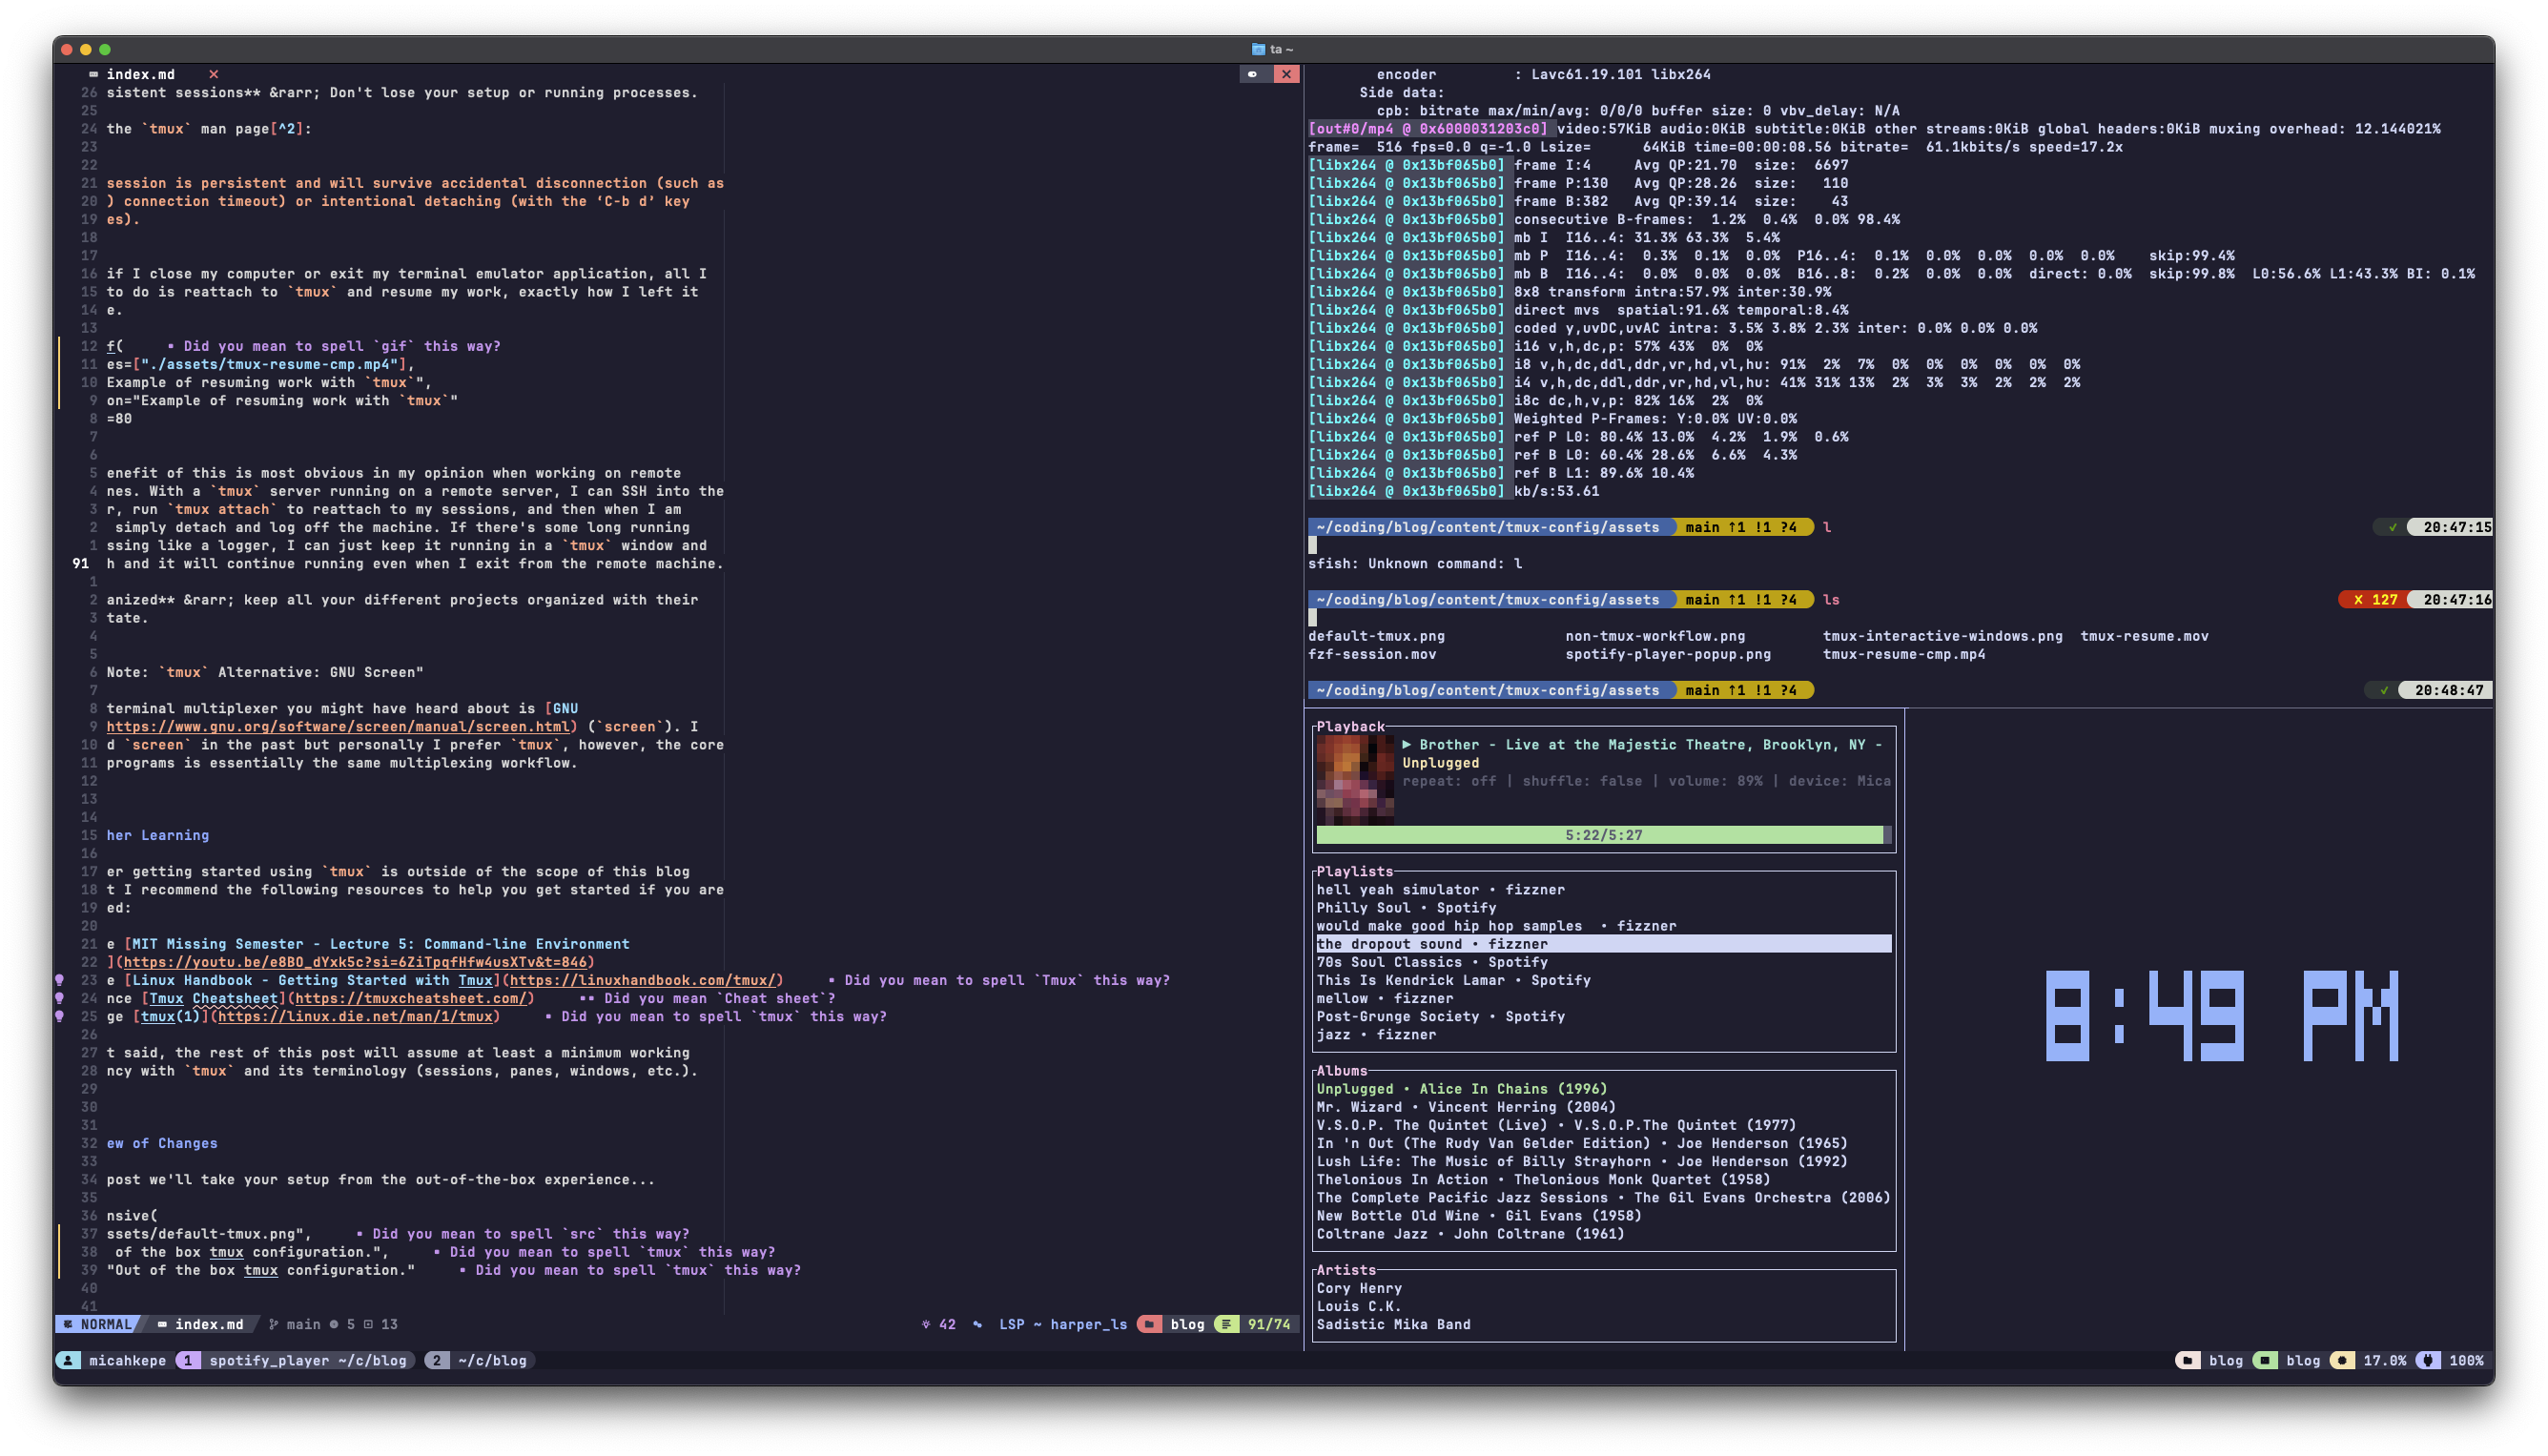The height and width of the screenshot is (1456, 2548).
Task: Open album Lush Life by Joe Henderson
Action: coord(1581,1161)
